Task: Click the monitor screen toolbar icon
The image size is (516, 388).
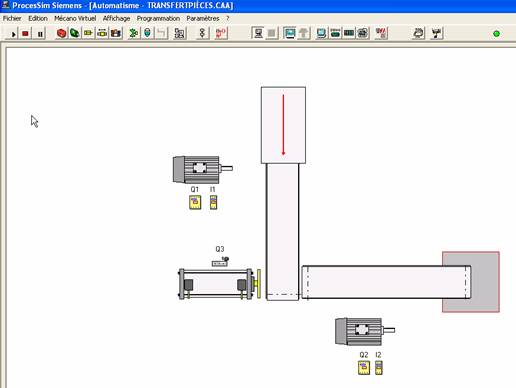Action: (x=290, y=33)
